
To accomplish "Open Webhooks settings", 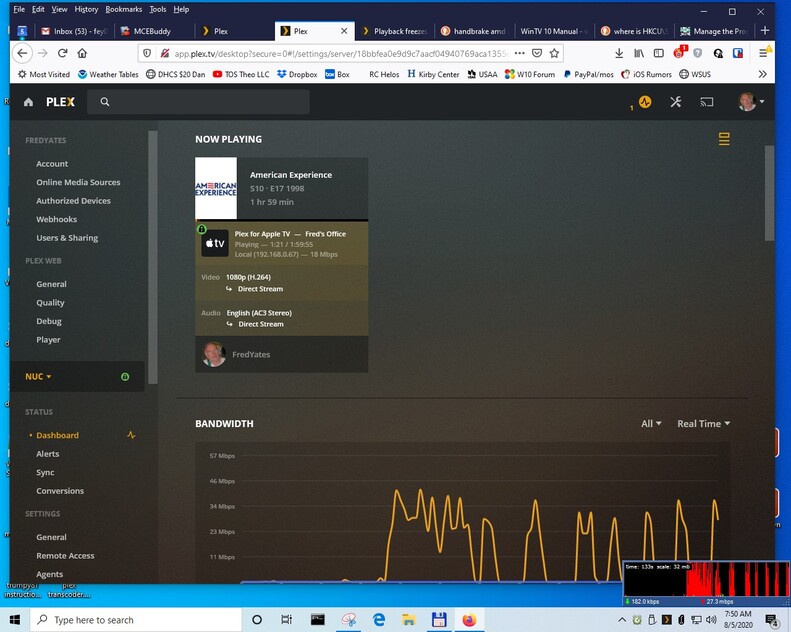I will coord(56,219).
